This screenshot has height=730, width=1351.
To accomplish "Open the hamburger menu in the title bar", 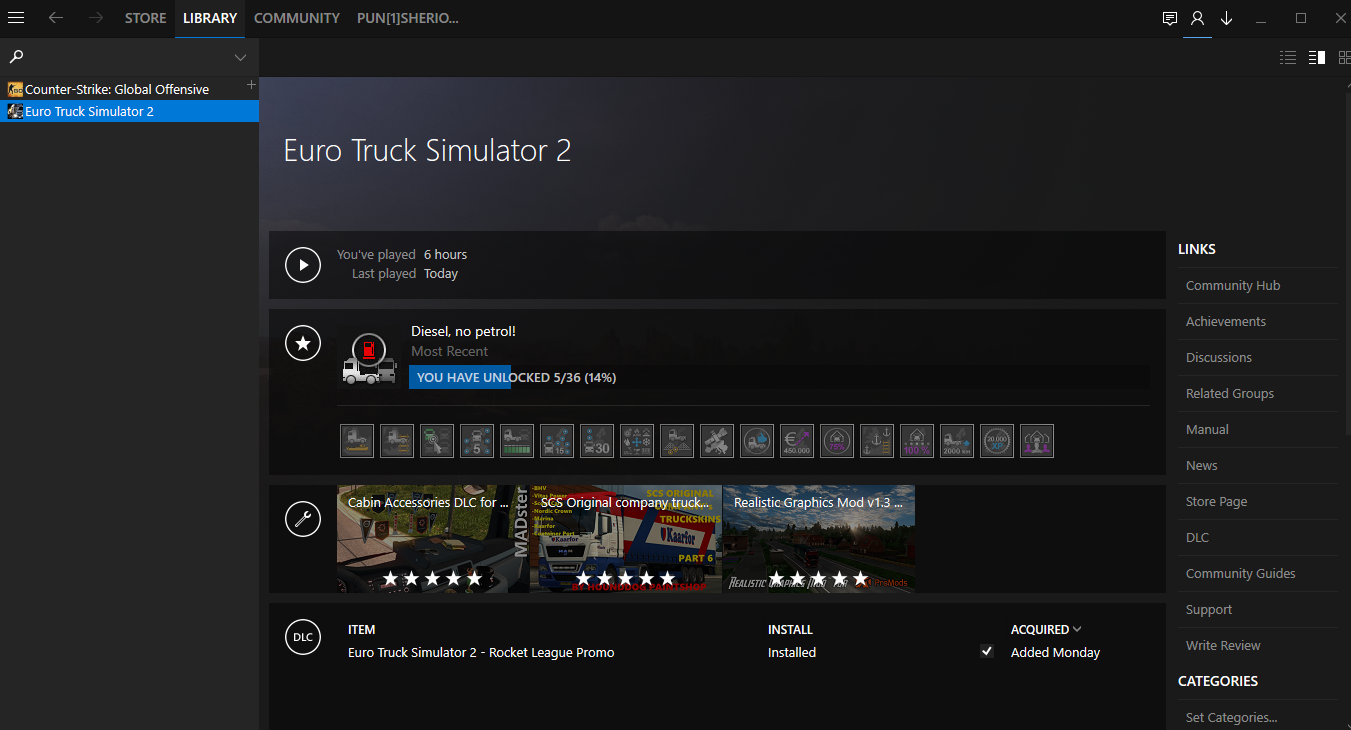I will tap(16, 18).
